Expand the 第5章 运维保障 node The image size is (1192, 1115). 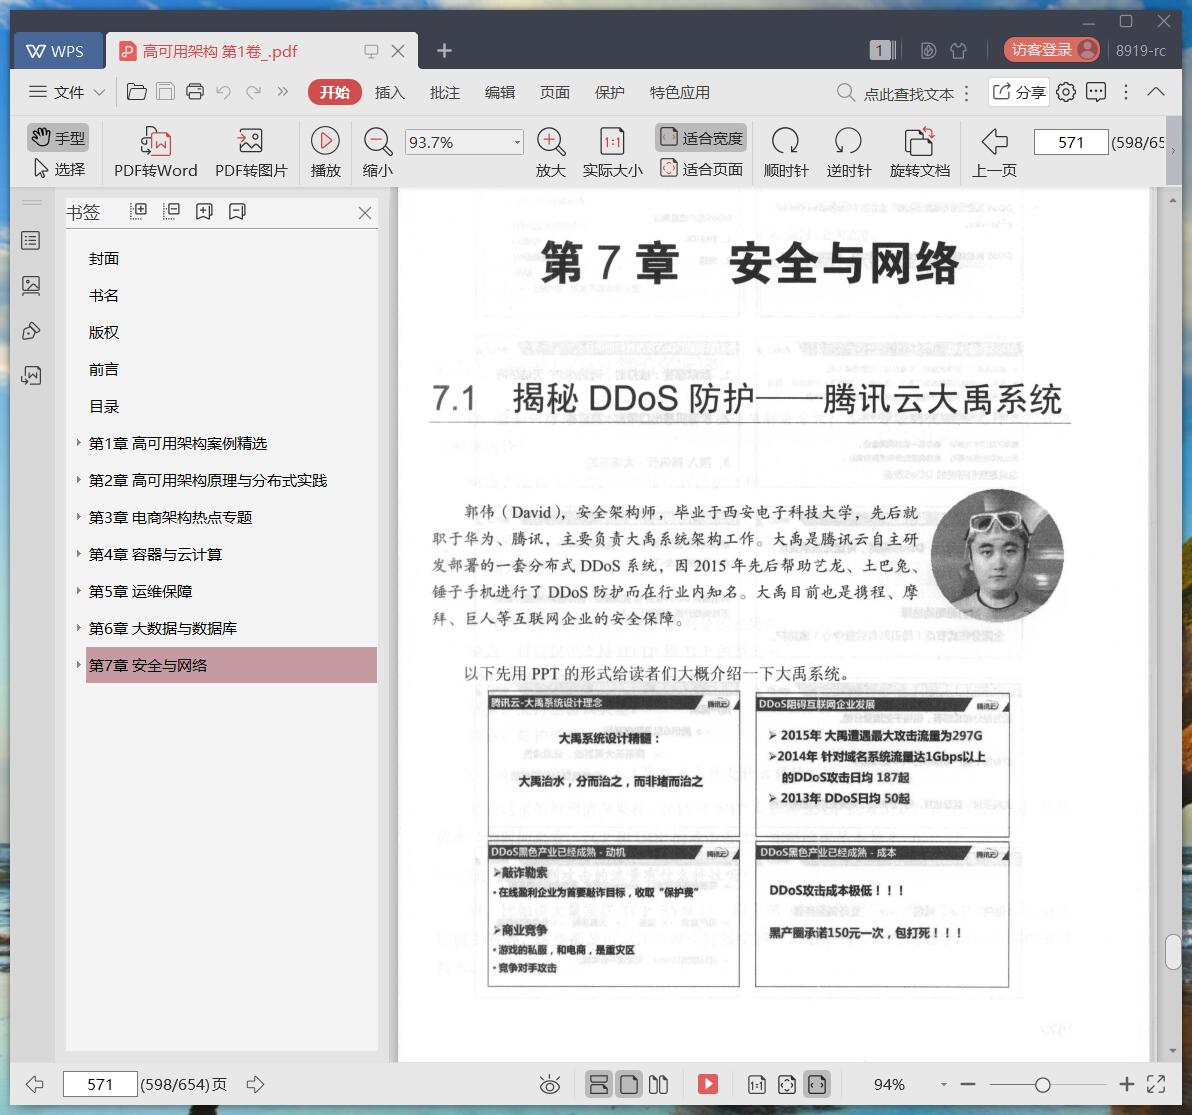[78, 591]
